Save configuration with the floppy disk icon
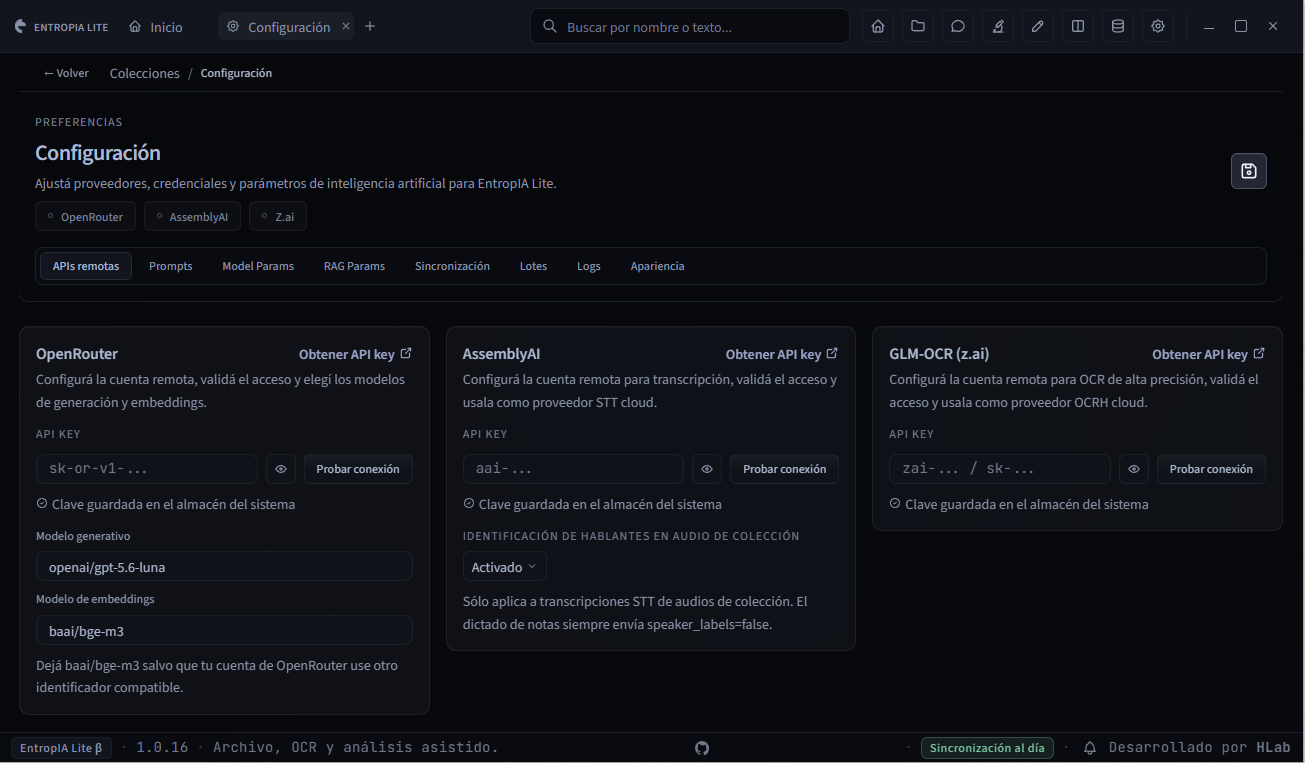Screen dimensions: 1305x763 click(1249, 171)
